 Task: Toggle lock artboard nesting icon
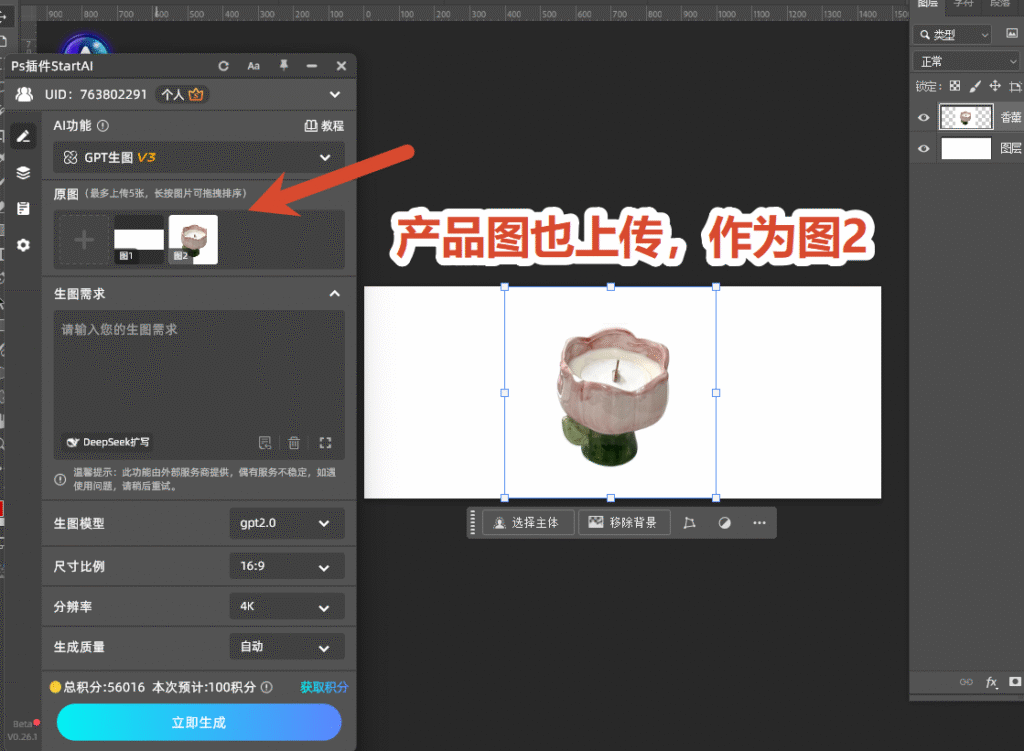tap(1015, 86)
